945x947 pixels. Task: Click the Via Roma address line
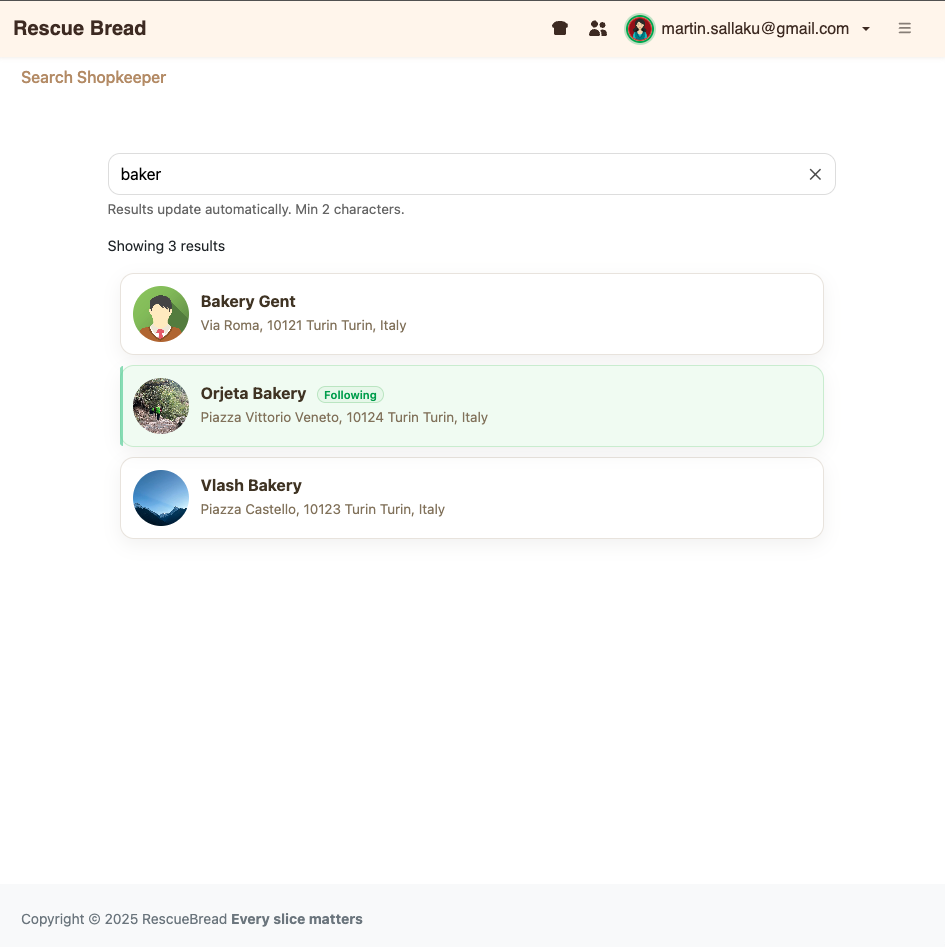303,325
